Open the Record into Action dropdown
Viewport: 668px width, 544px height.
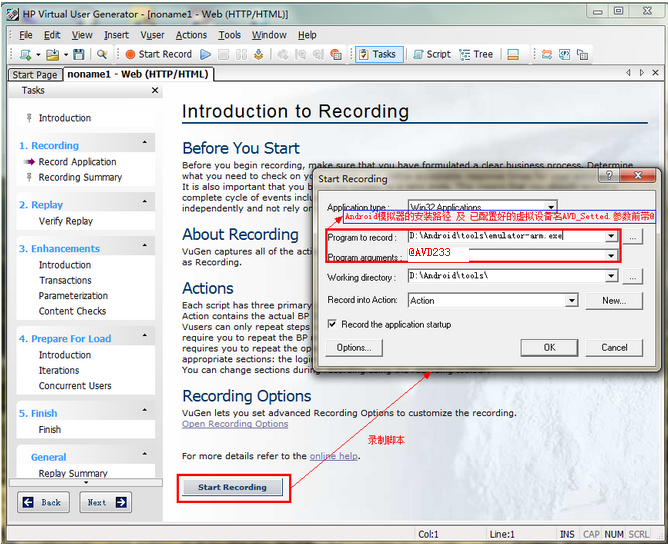(x=571, y=300)
